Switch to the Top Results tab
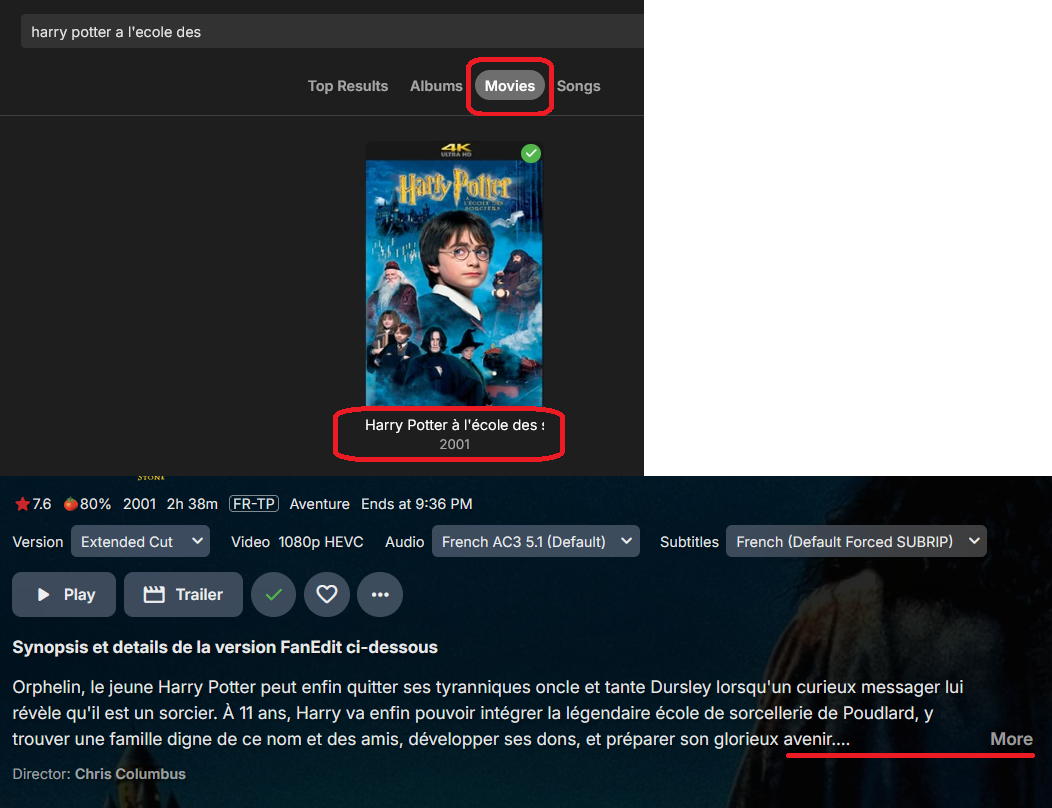 pos(348,86)
